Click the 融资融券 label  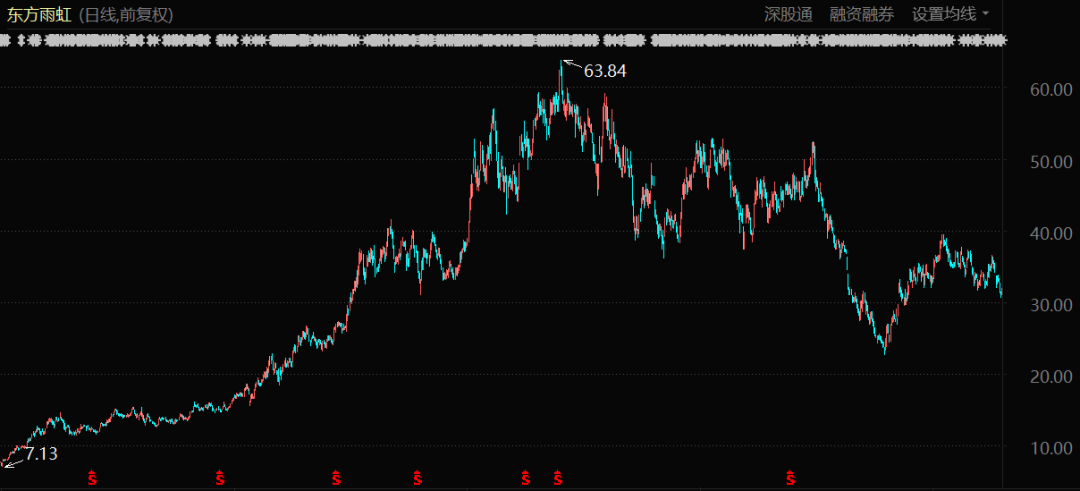point(861,14)
